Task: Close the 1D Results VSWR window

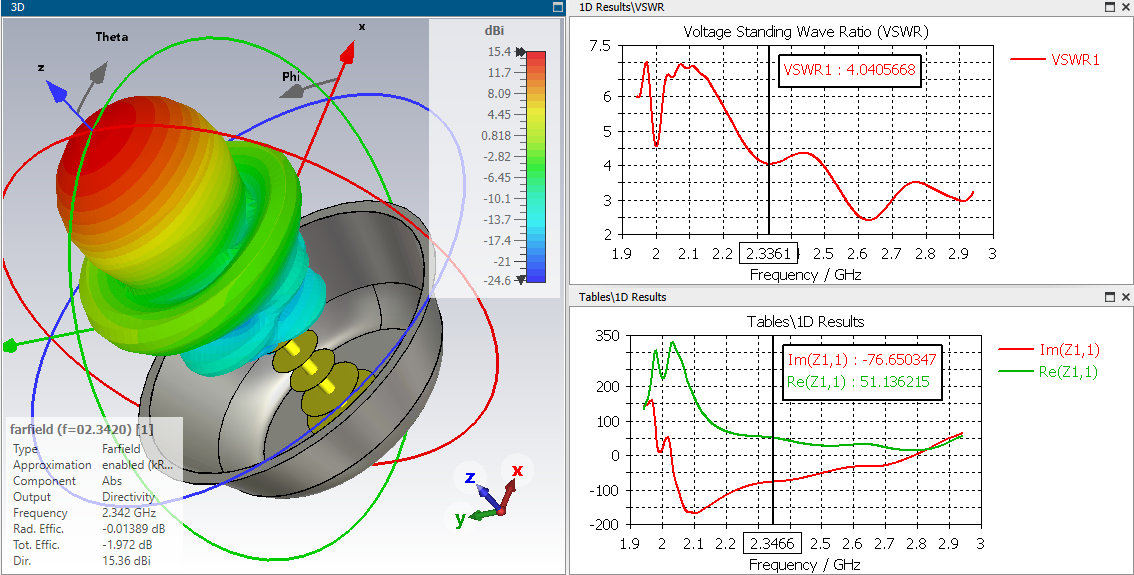Action: [x=1125, y=7]
